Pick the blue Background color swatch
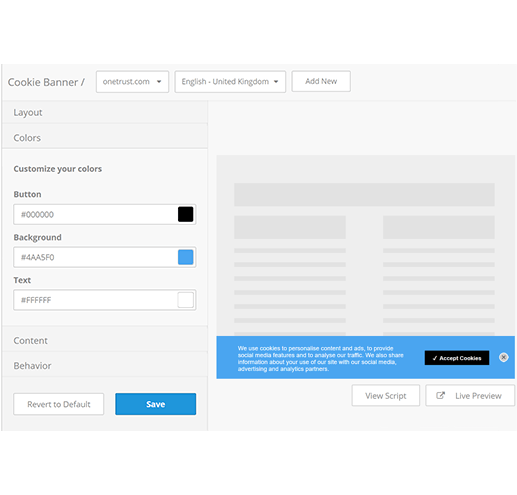The height and width of the screenshot is (495, 517). coord(186,257)
